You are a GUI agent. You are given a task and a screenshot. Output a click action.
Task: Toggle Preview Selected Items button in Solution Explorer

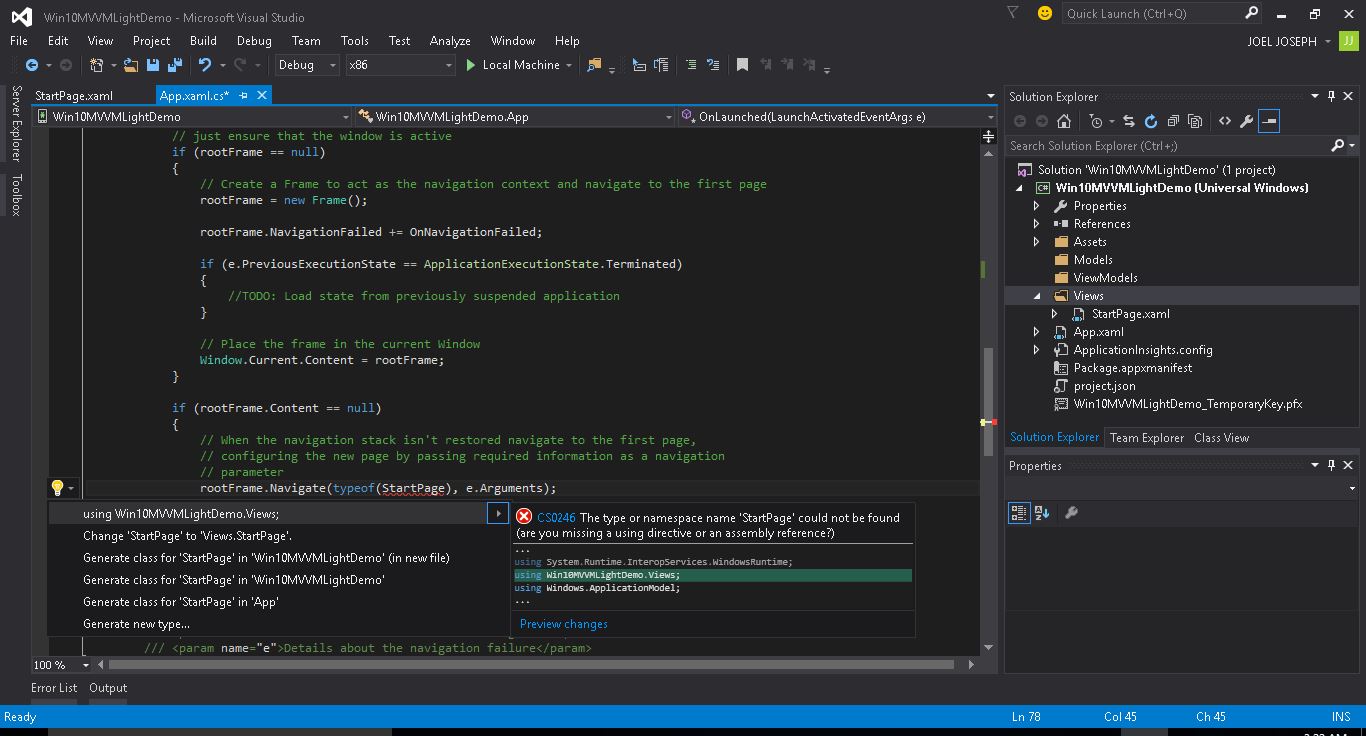(1269, 121)
